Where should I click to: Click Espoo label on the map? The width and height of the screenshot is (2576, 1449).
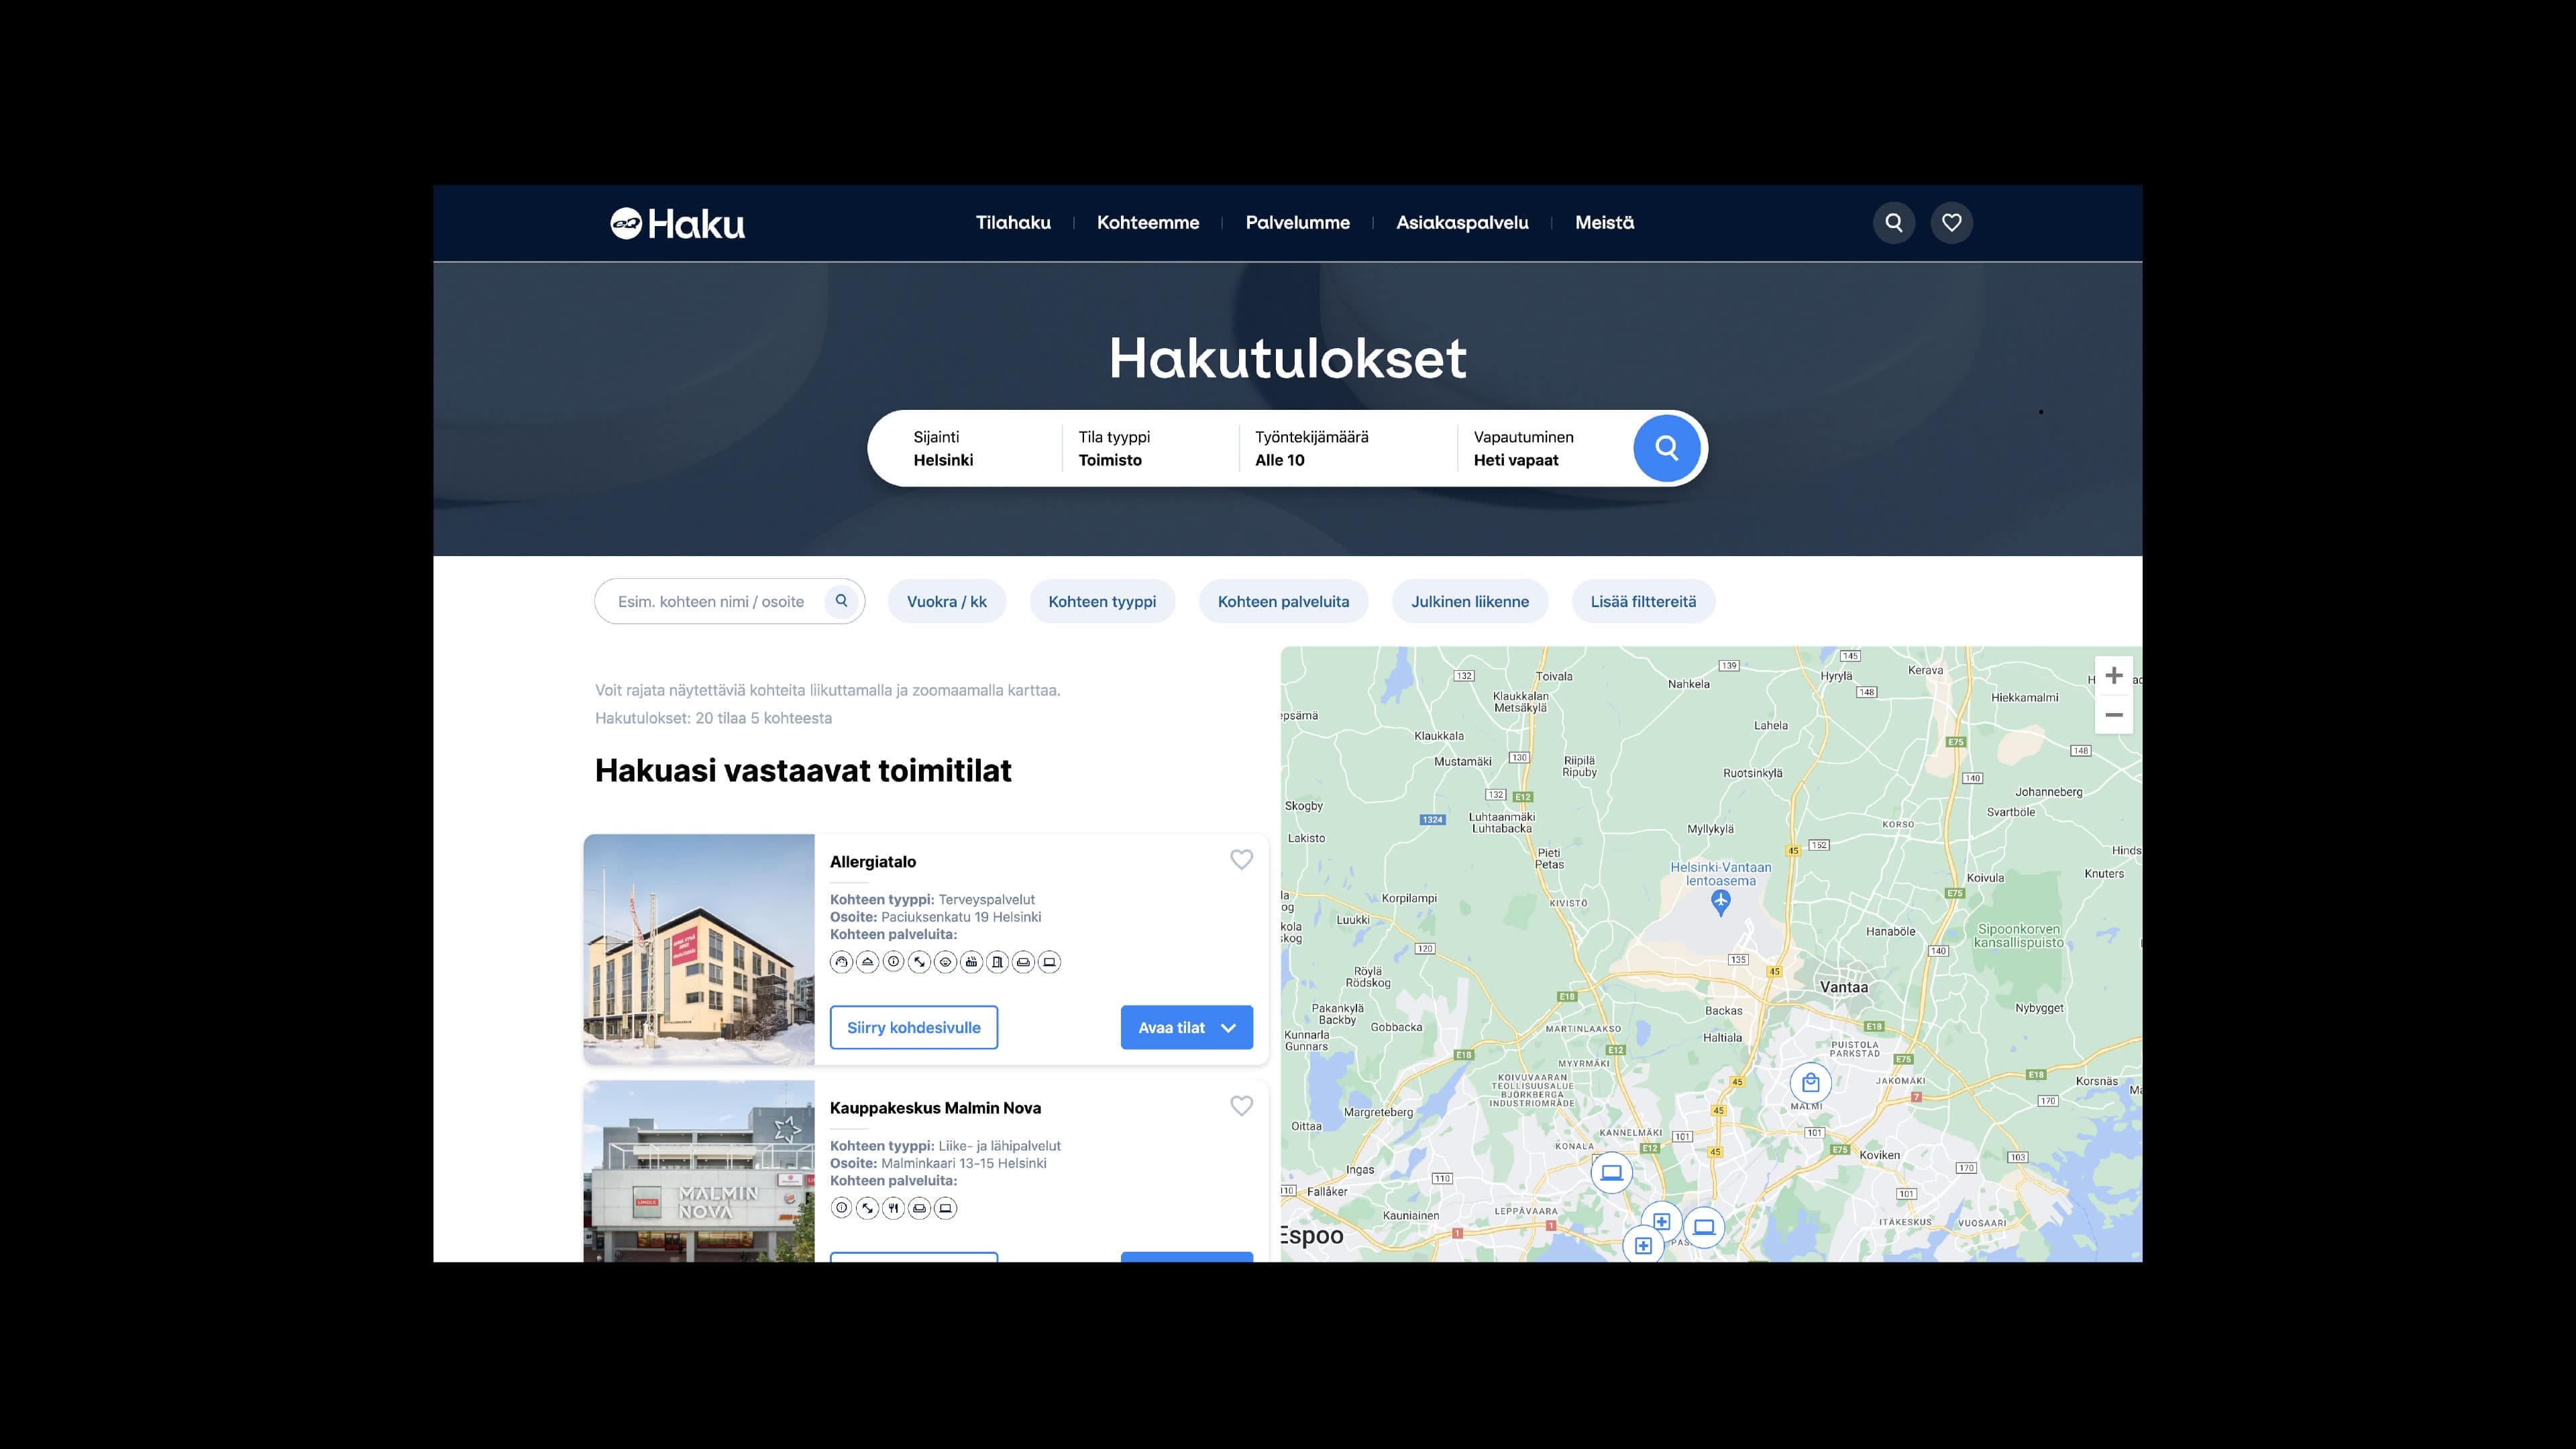click(x=1312, y=1235)
